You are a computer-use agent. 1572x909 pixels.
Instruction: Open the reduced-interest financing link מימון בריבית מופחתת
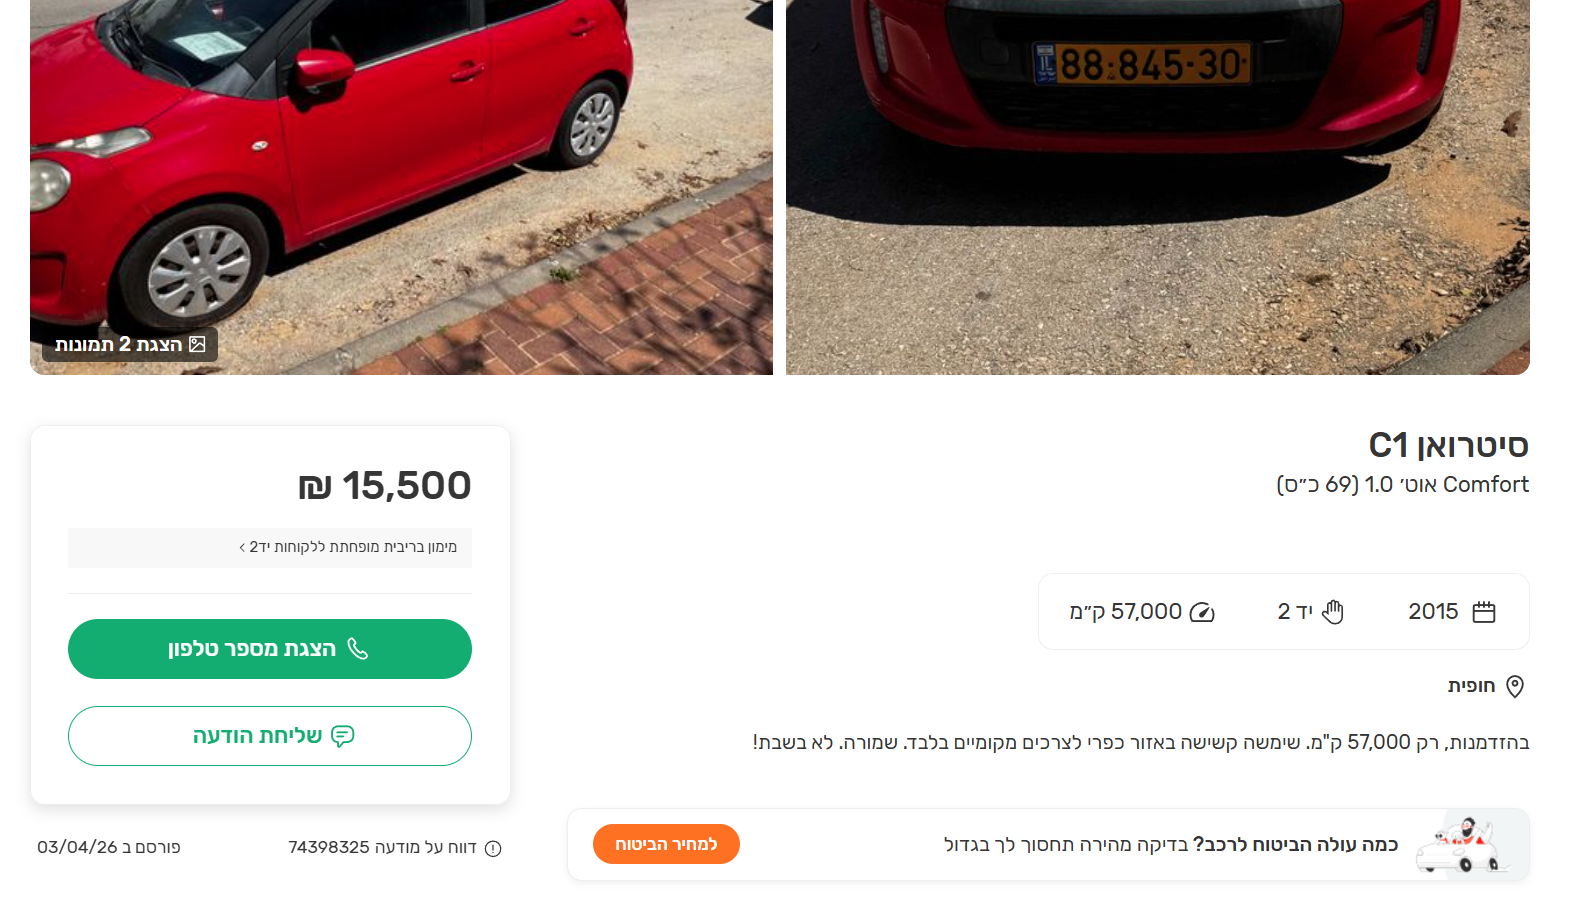(x=348, y=547)
